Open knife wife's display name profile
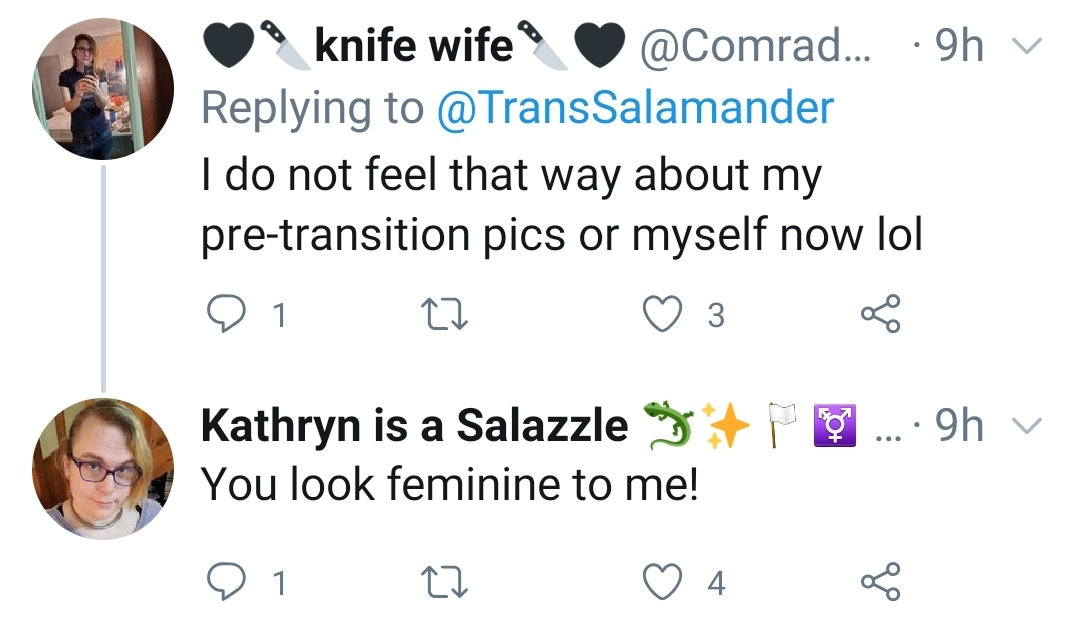 (x=414, y=45)
